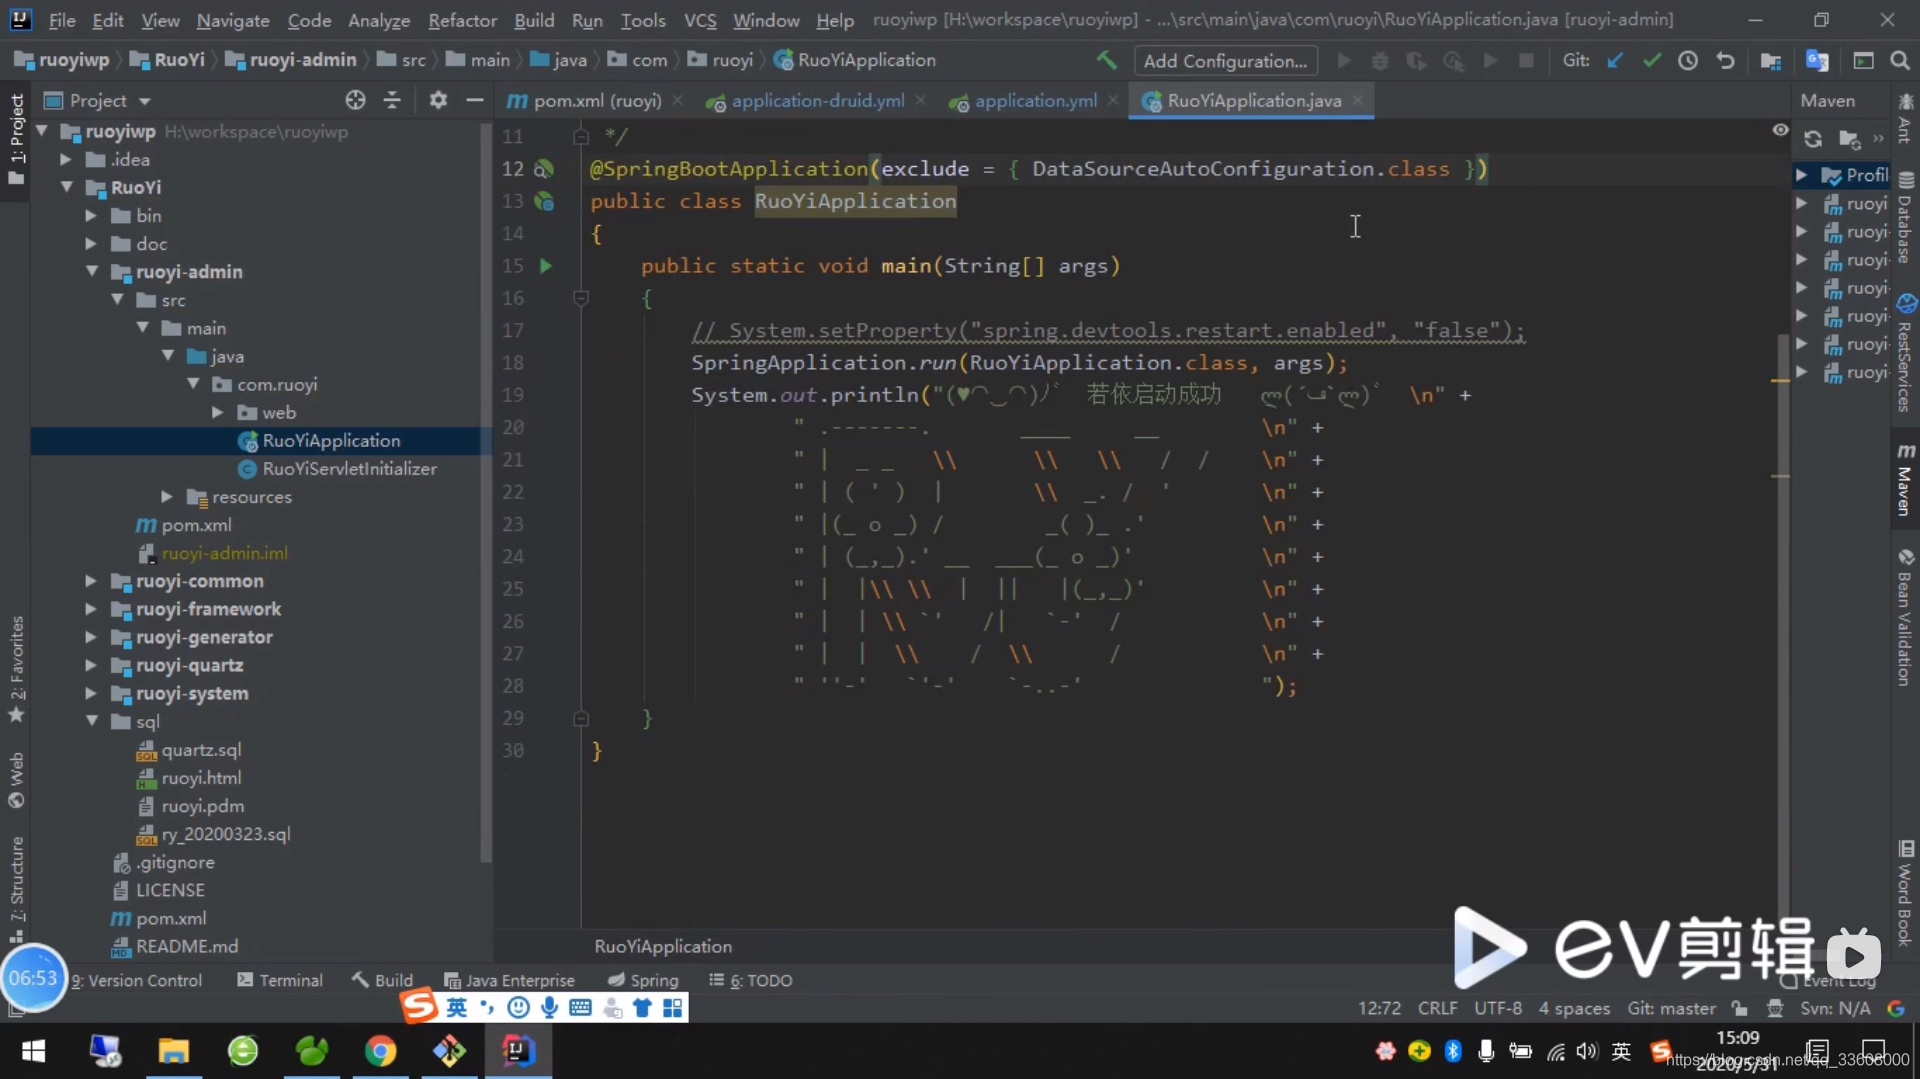Expand the .idea folder
This screenshot has width=1920, height=1079.
(x=65, y=159)
